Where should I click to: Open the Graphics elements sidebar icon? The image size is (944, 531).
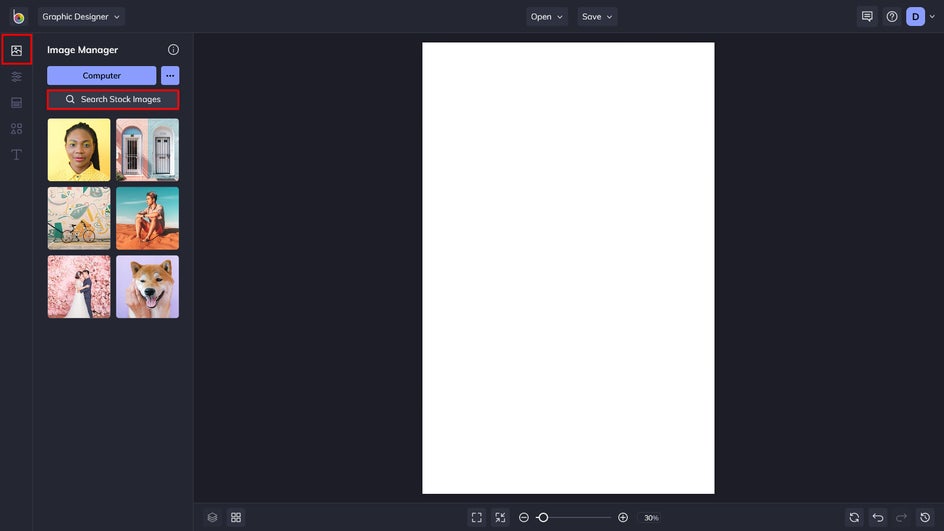pyautogui.click(x=16, y=128)
